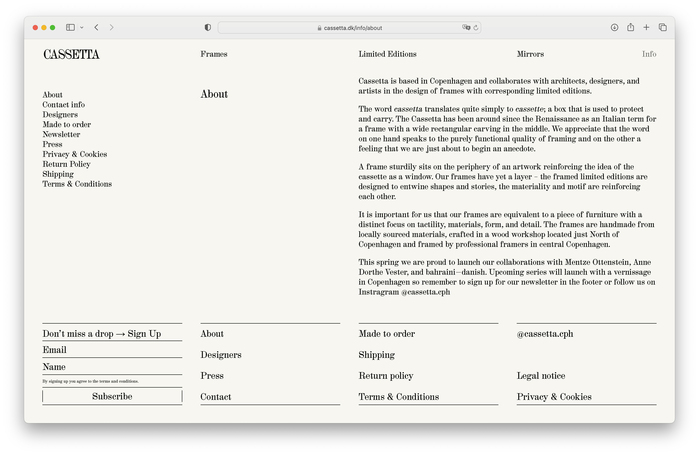699x455 pixels.
Task: Click the Share icon in Safari
Action: pos(630,28)
